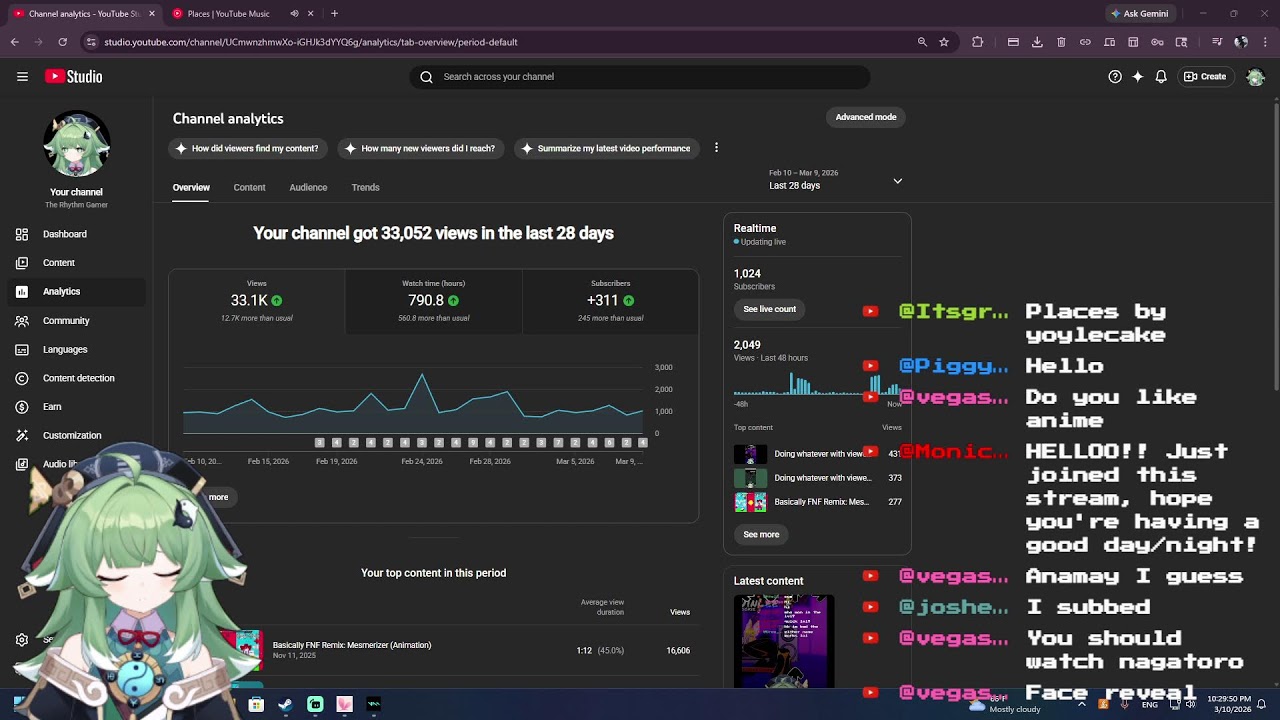Click the browser back arrow
Viewport: 1280px width, 720px height.
point(15,42)
